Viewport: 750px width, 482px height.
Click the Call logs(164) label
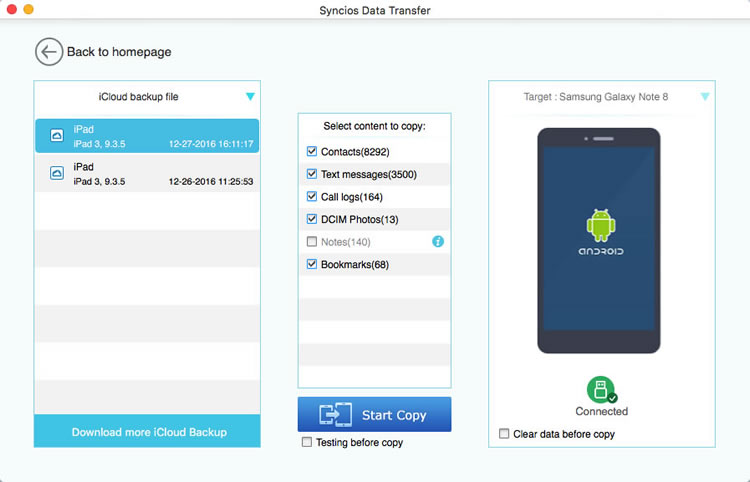coord(352,197)
